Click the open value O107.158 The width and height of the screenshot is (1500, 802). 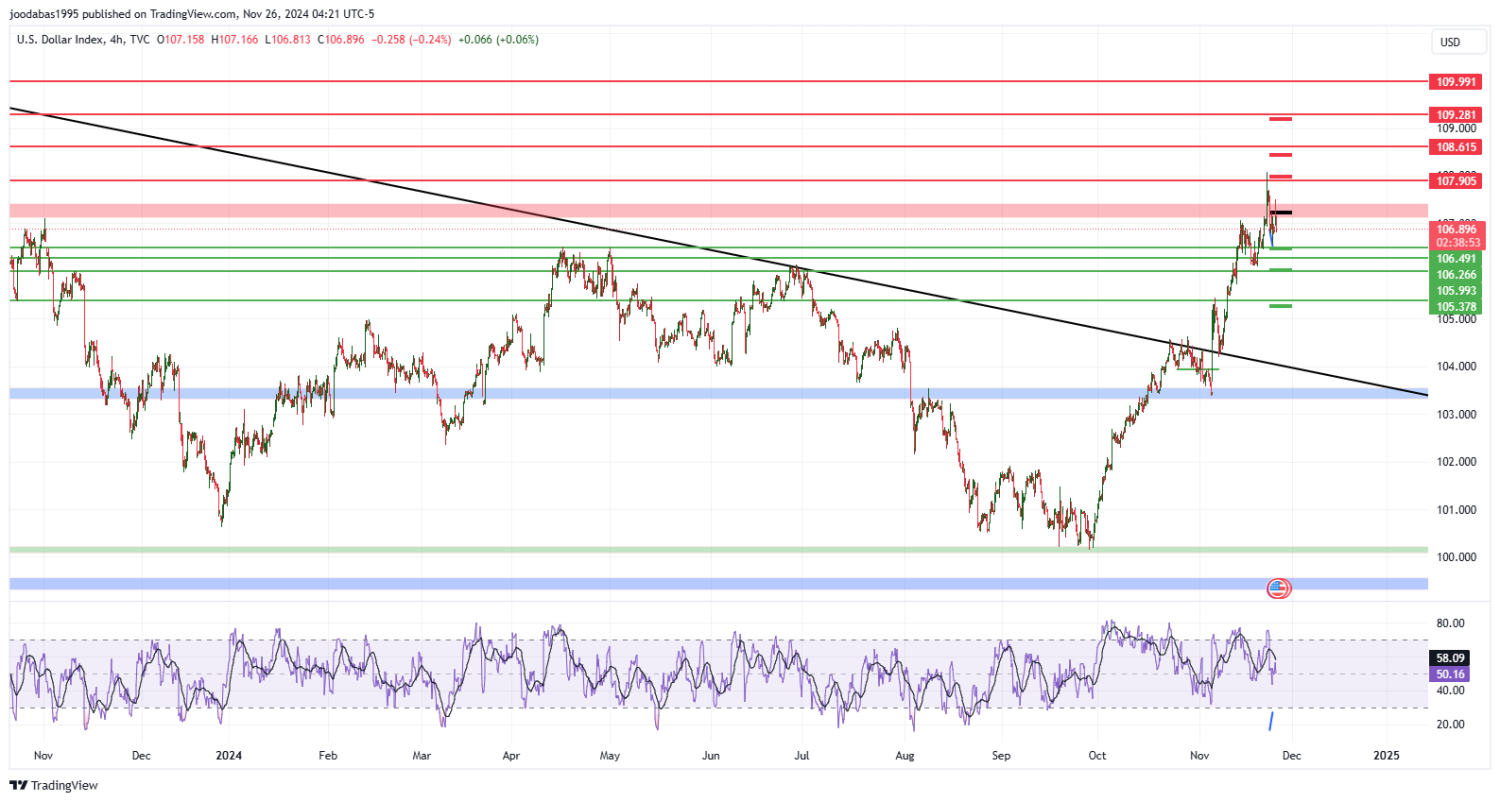click(180, 39)
